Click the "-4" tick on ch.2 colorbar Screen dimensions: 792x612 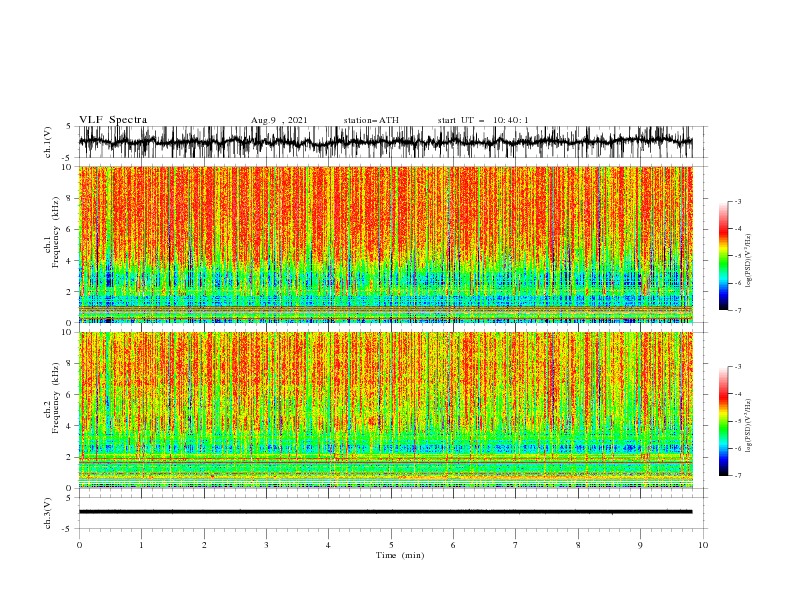tap(738, 394)
